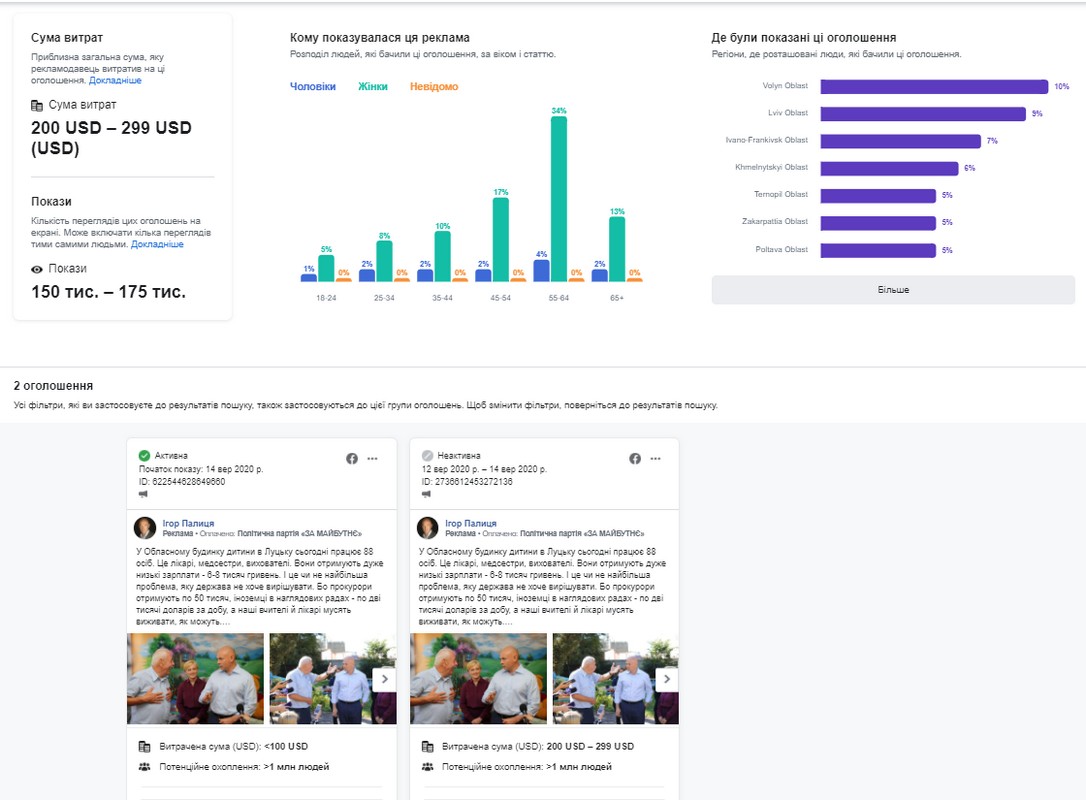Click the grey Неактивна status icon
Screen dimensions: 1086x800
[x=428, y=455]
